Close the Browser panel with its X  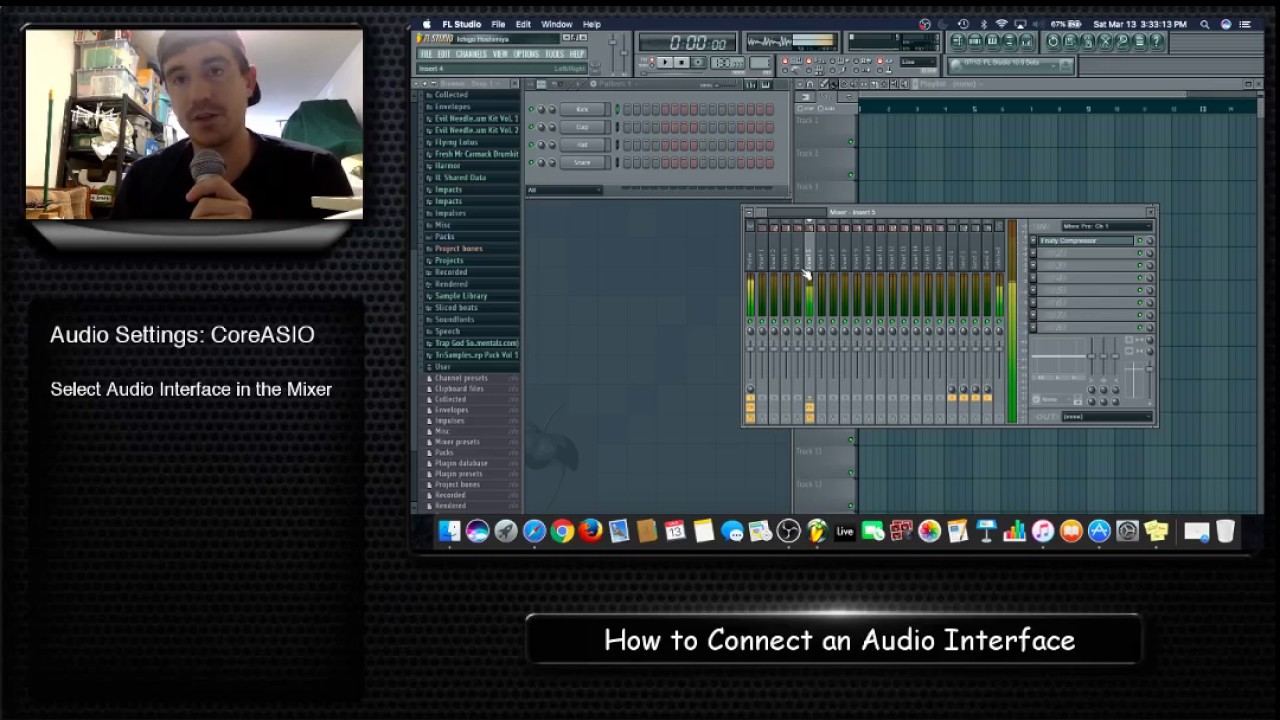pyautogui.click(x=515, y=83)
